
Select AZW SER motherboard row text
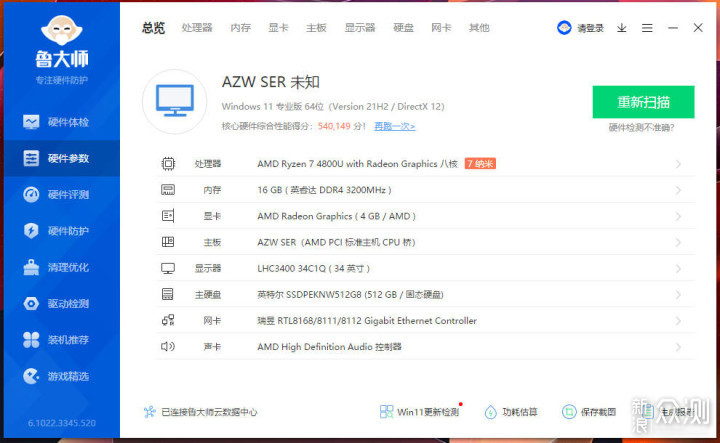tap(336, 242)
